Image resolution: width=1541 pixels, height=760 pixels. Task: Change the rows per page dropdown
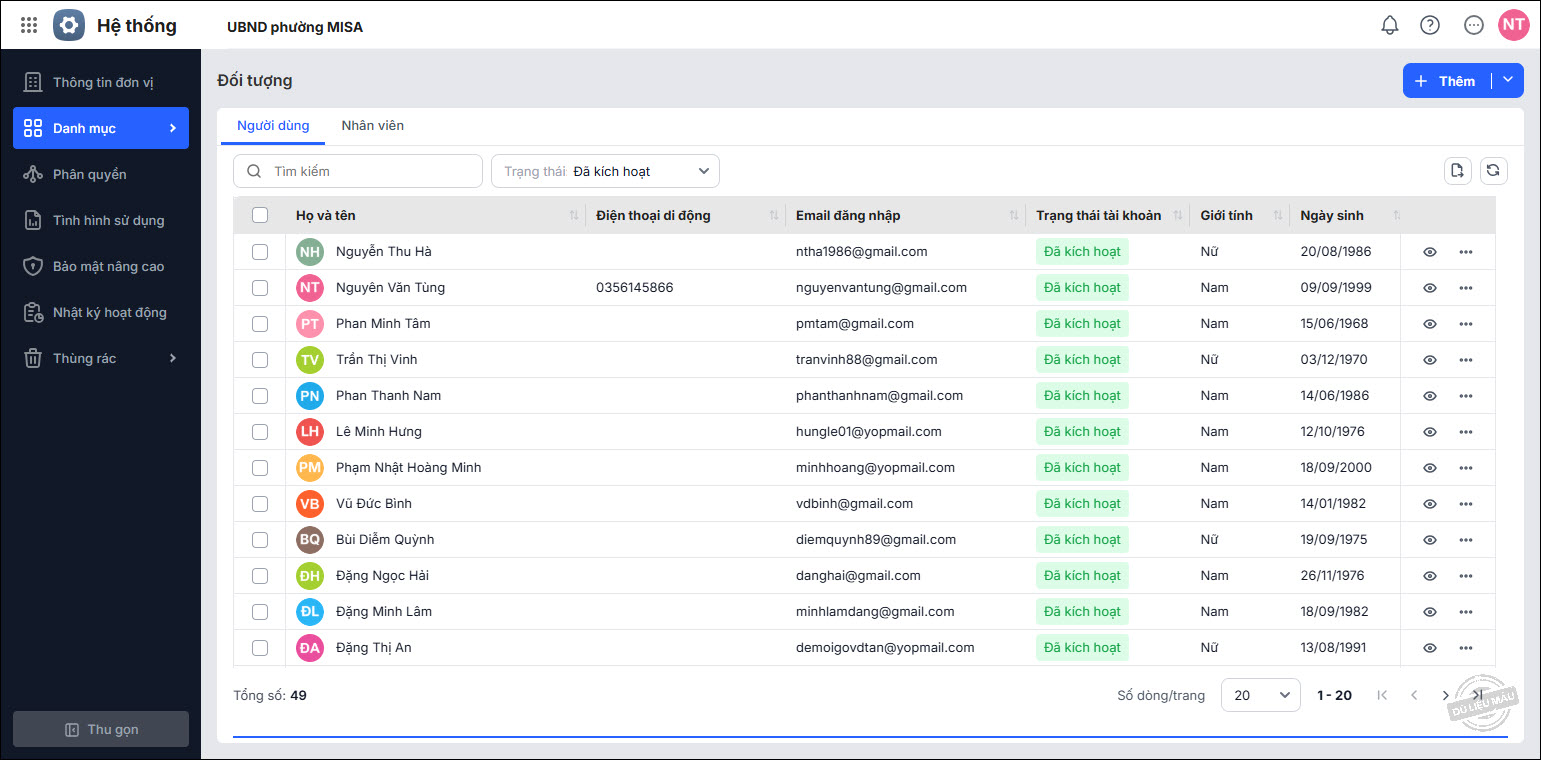click(x=1260, y=695)
